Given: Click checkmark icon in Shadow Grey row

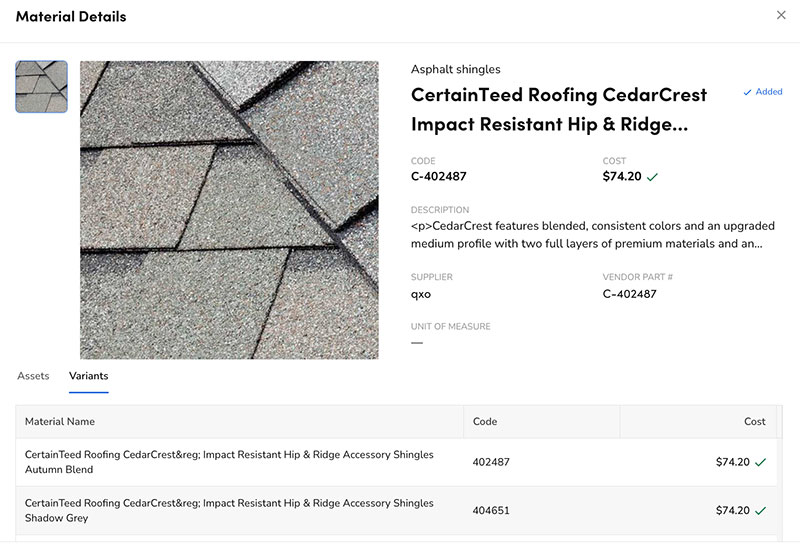Looking at the screenshot, I should [x=761, y=511].
